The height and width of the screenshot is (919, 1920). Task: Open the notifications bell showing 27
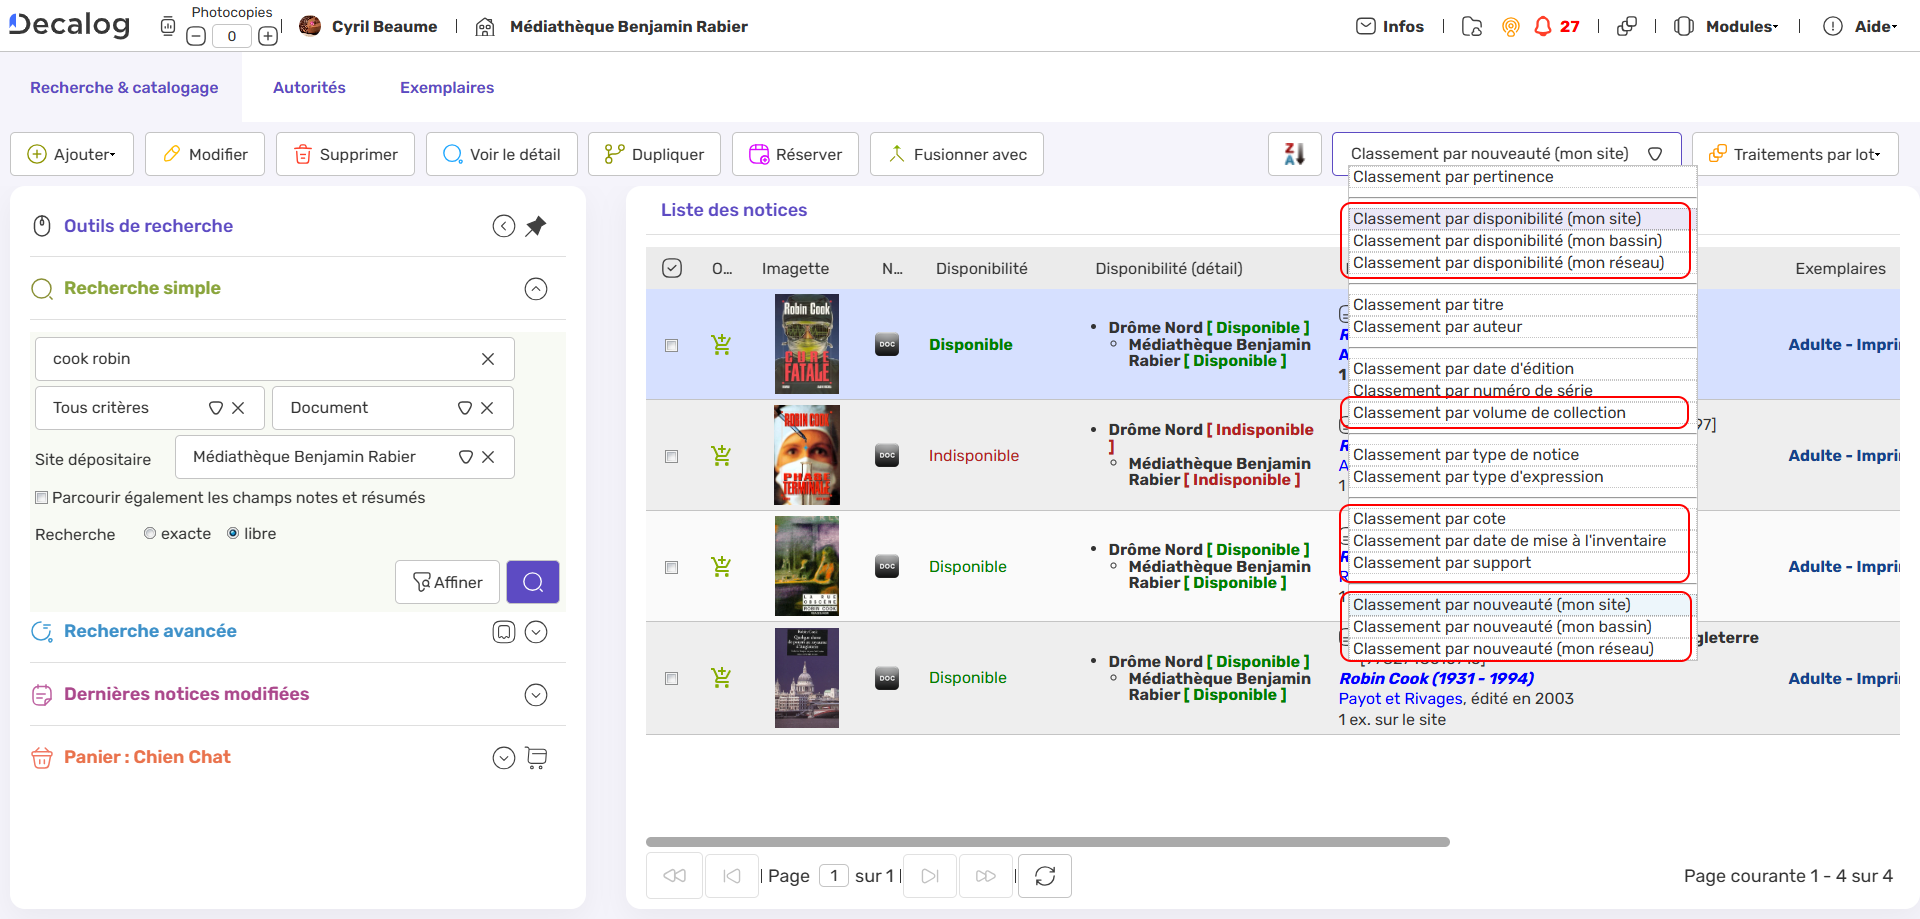point(1545,27)
